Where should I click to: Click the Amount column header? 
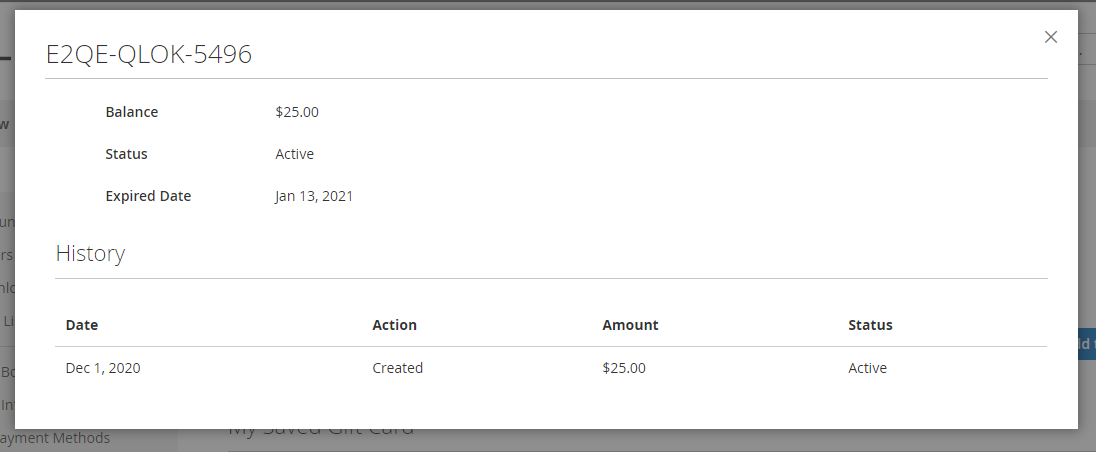(x=630, y=325)
